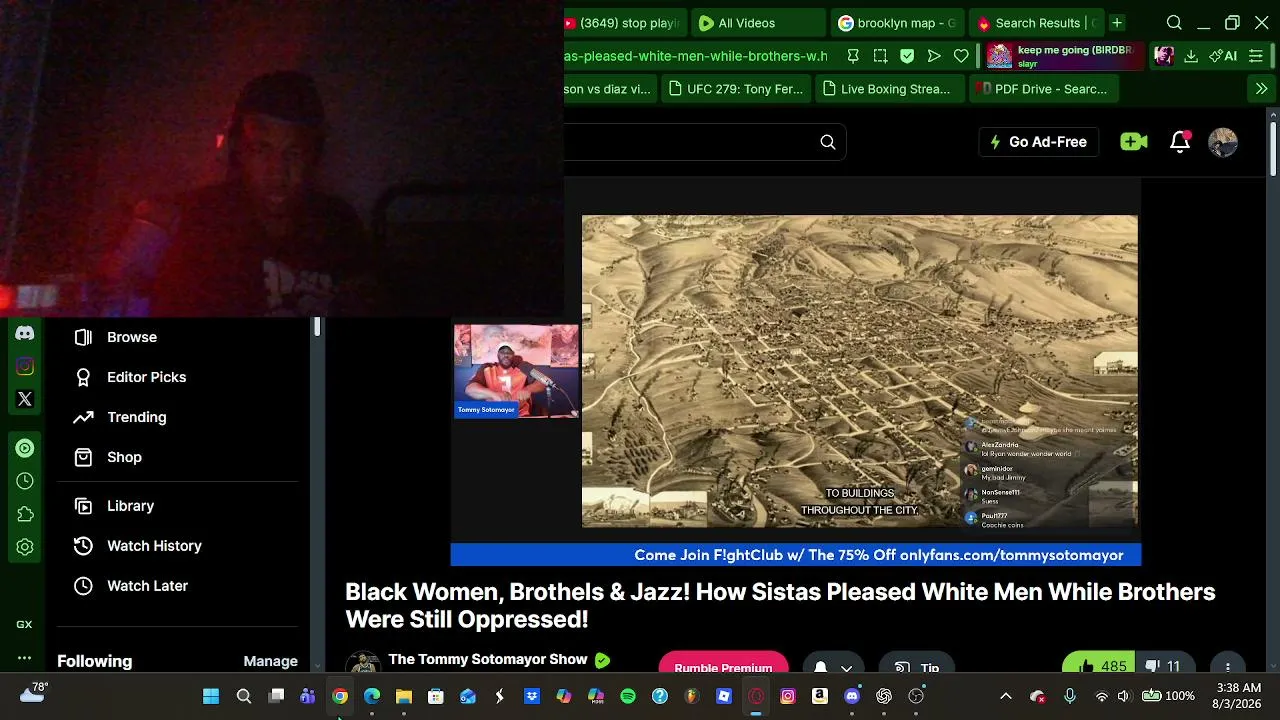The width and height of the screenshot is (1280, 720).
Task: Show more bookmarks with double chevron
Action: click(1262, 89)
